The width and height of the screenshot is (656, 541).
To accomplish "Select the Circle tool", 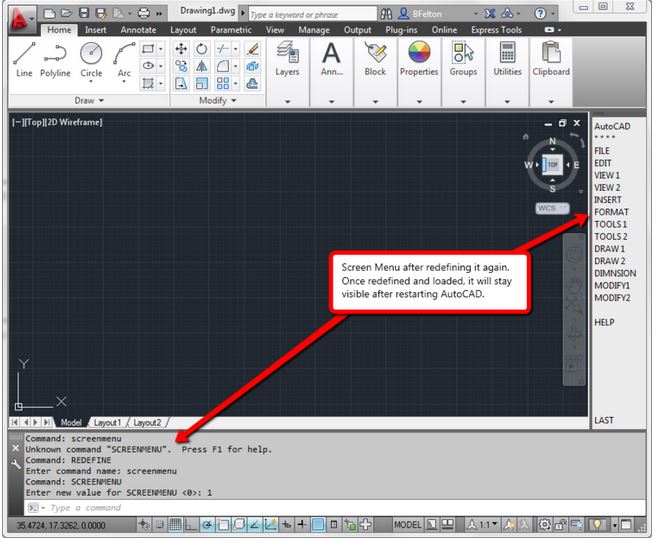I will tap(91, 60).
